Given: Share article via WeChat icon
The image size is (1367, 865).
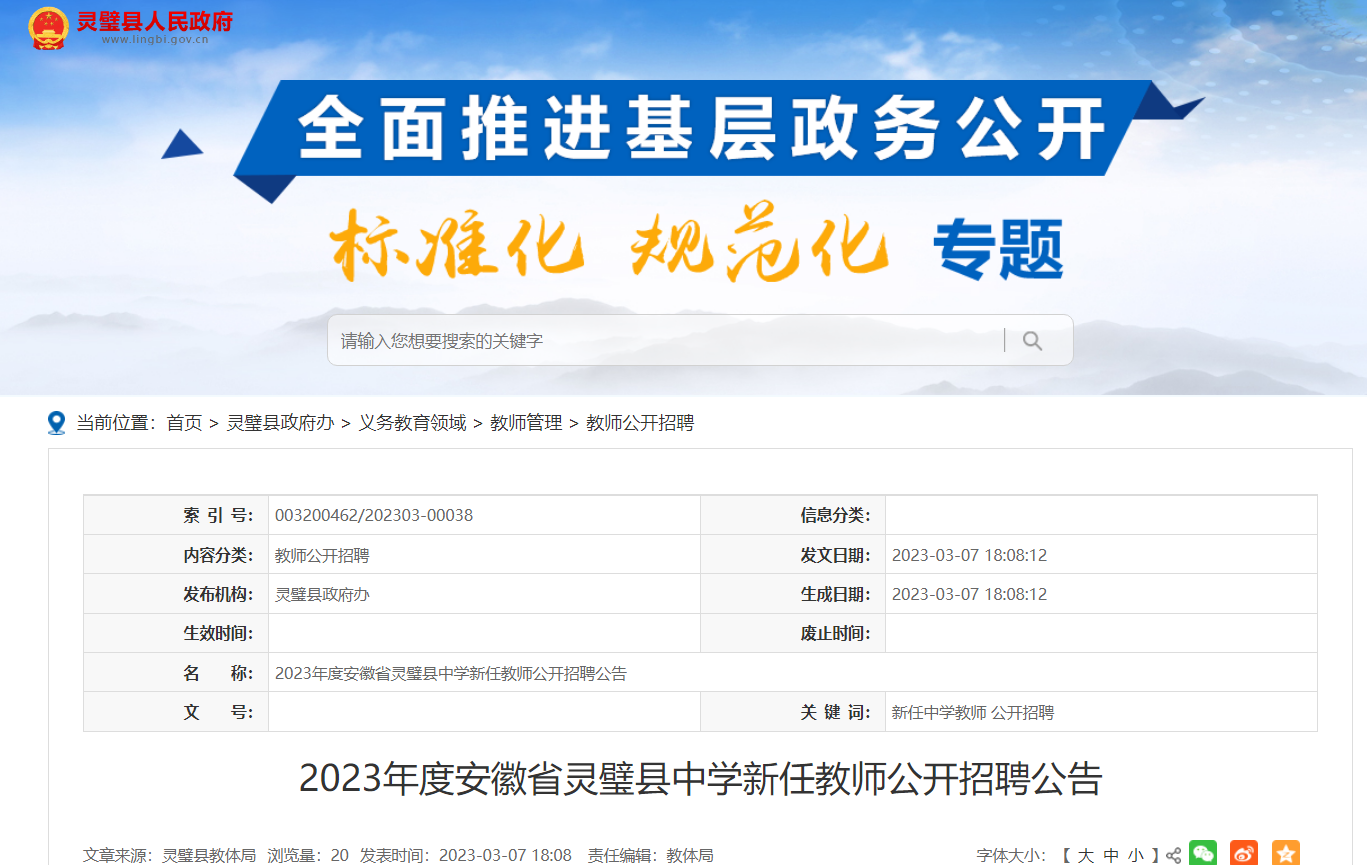Looking at the screenshot, I should 1203,854.
